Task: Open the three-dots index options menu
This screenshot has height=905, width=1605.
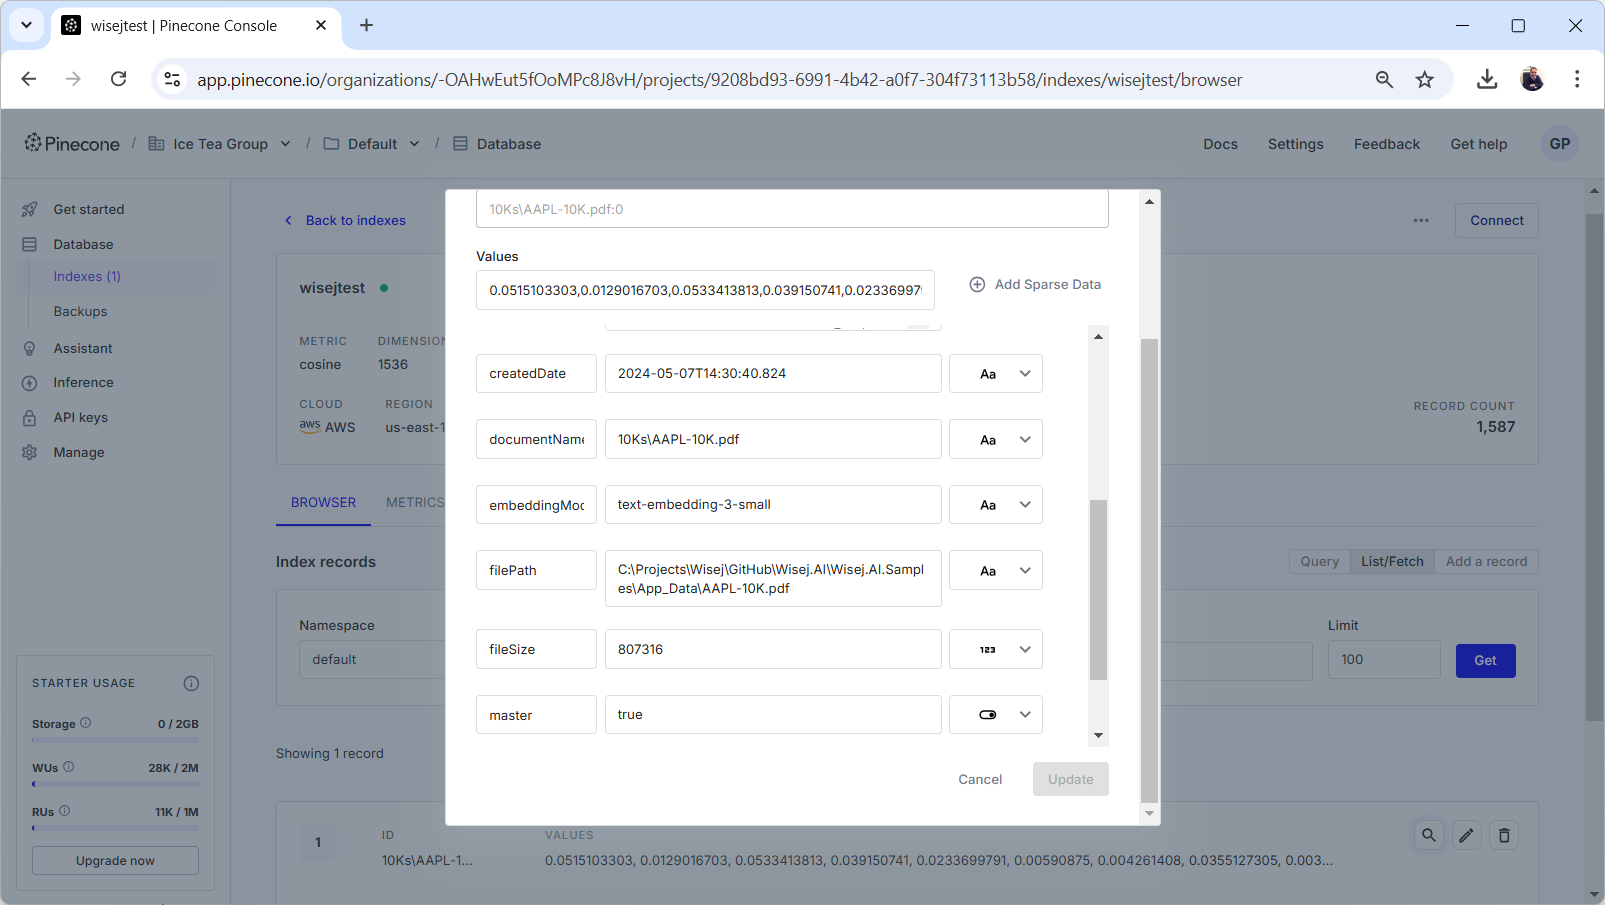Action: click(x=1421, y=221)
